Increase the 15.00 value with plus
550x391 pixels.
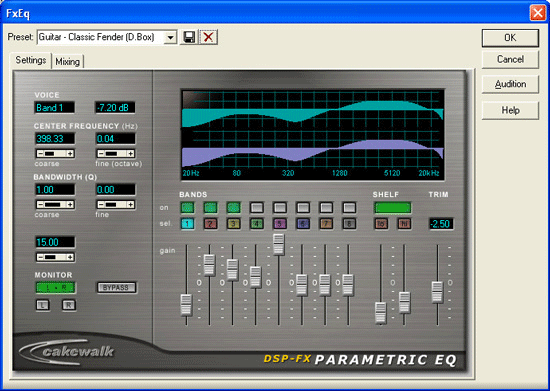tap(70, 257)
